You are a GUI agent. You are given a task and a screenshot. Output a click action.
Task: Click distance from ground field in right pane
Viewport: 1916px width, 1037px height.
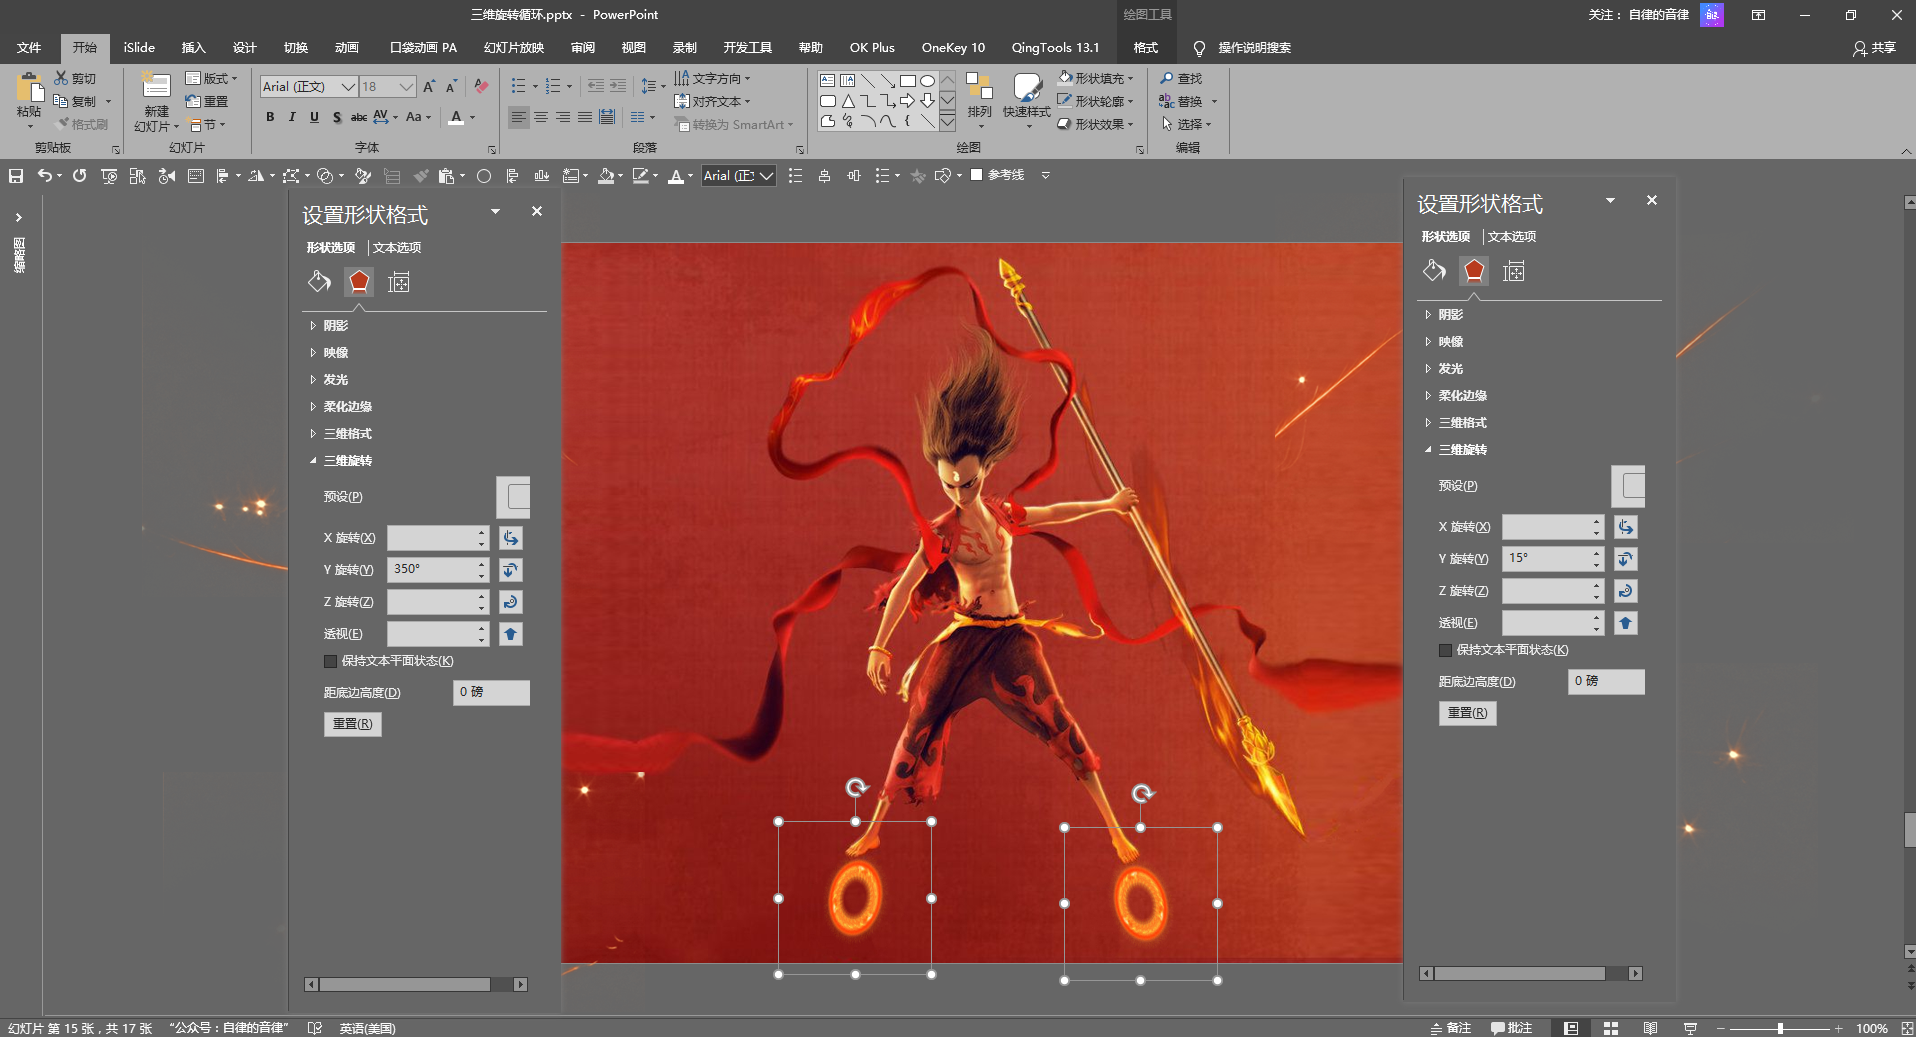(x=1606, y=682)
